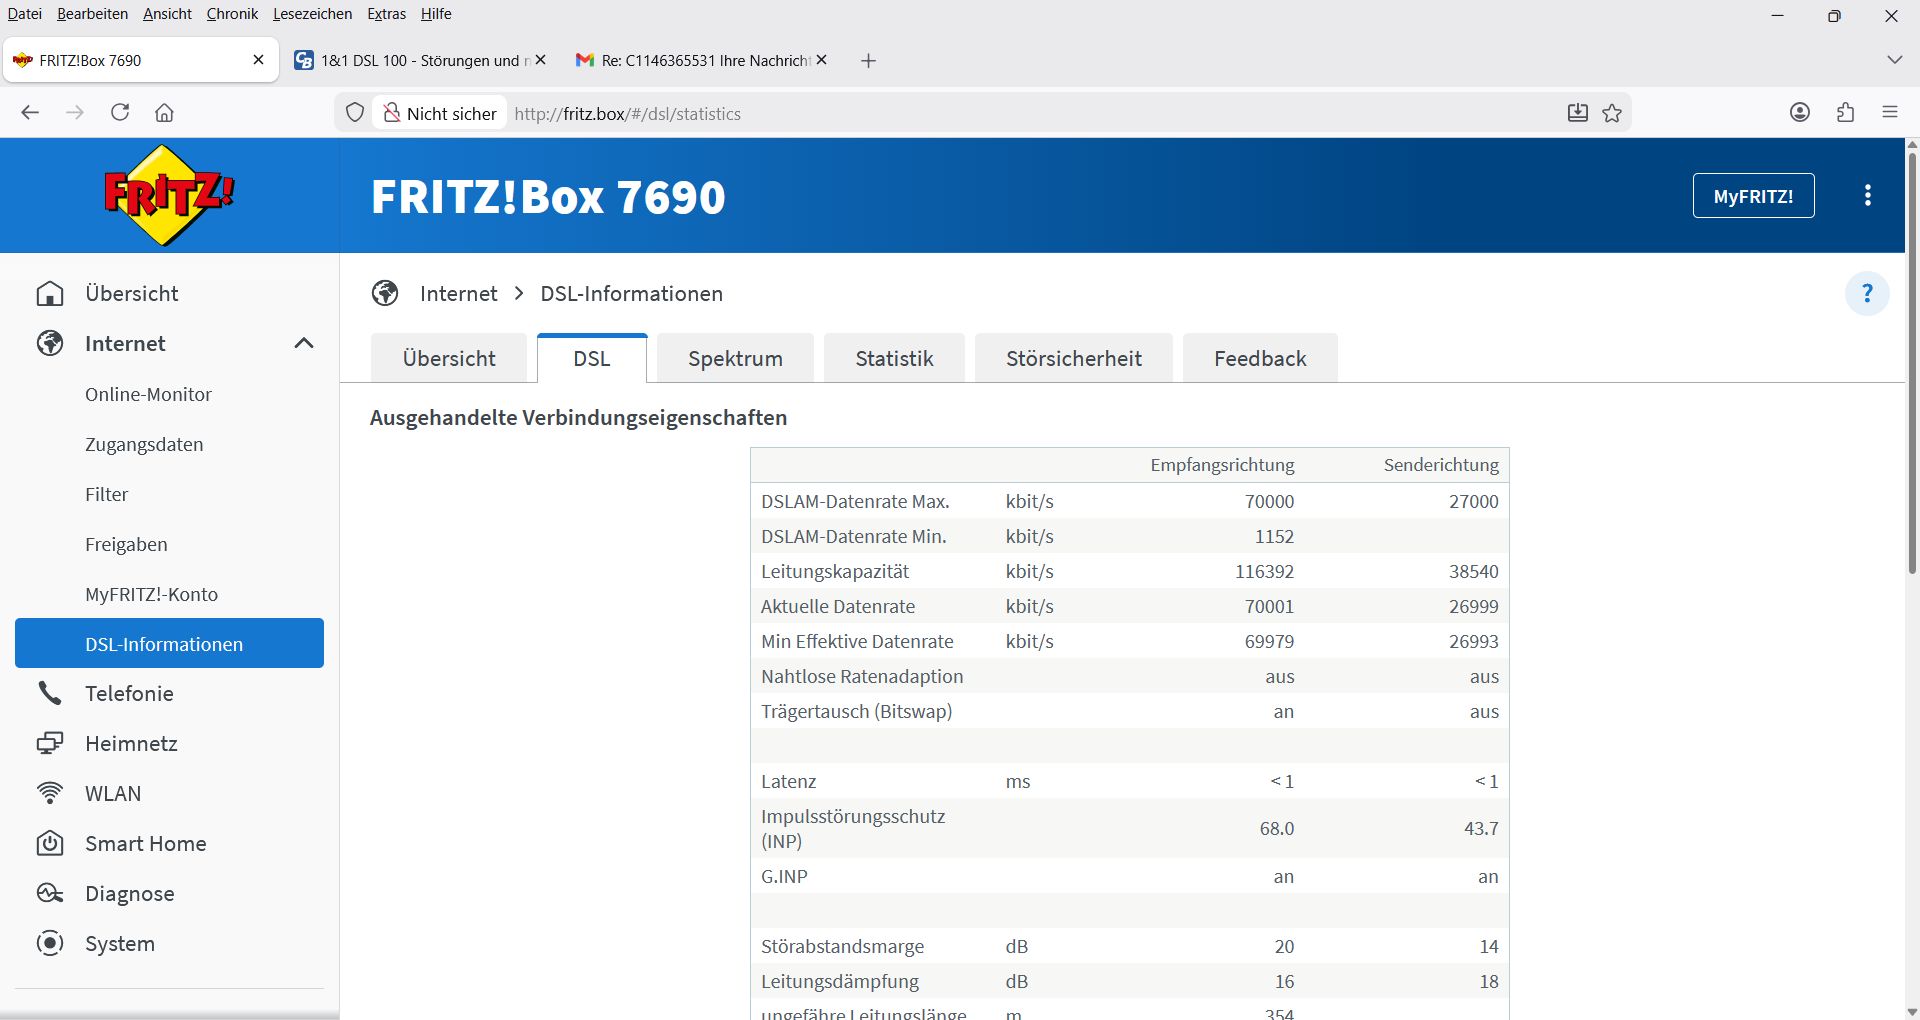This screenshot has width=1920, height=1020.
Task: Click the install/save page icon in address bar
Action: tap(1578, 113)
